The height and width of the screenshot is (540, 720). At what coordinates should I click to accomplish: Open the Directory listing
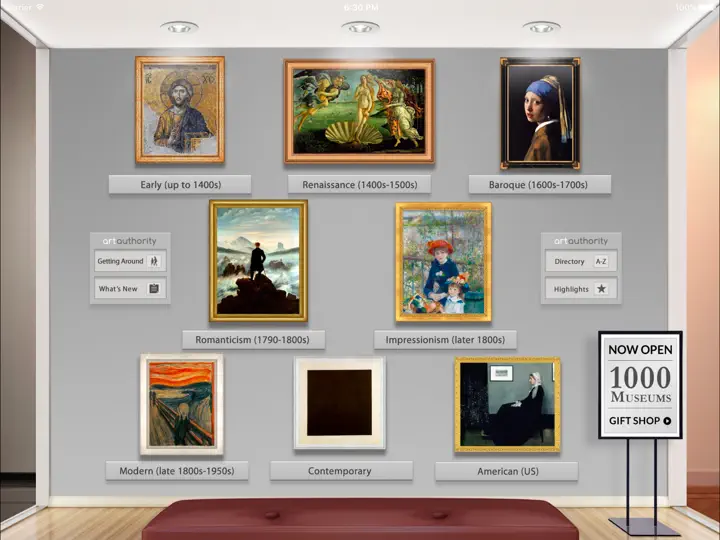581,261
